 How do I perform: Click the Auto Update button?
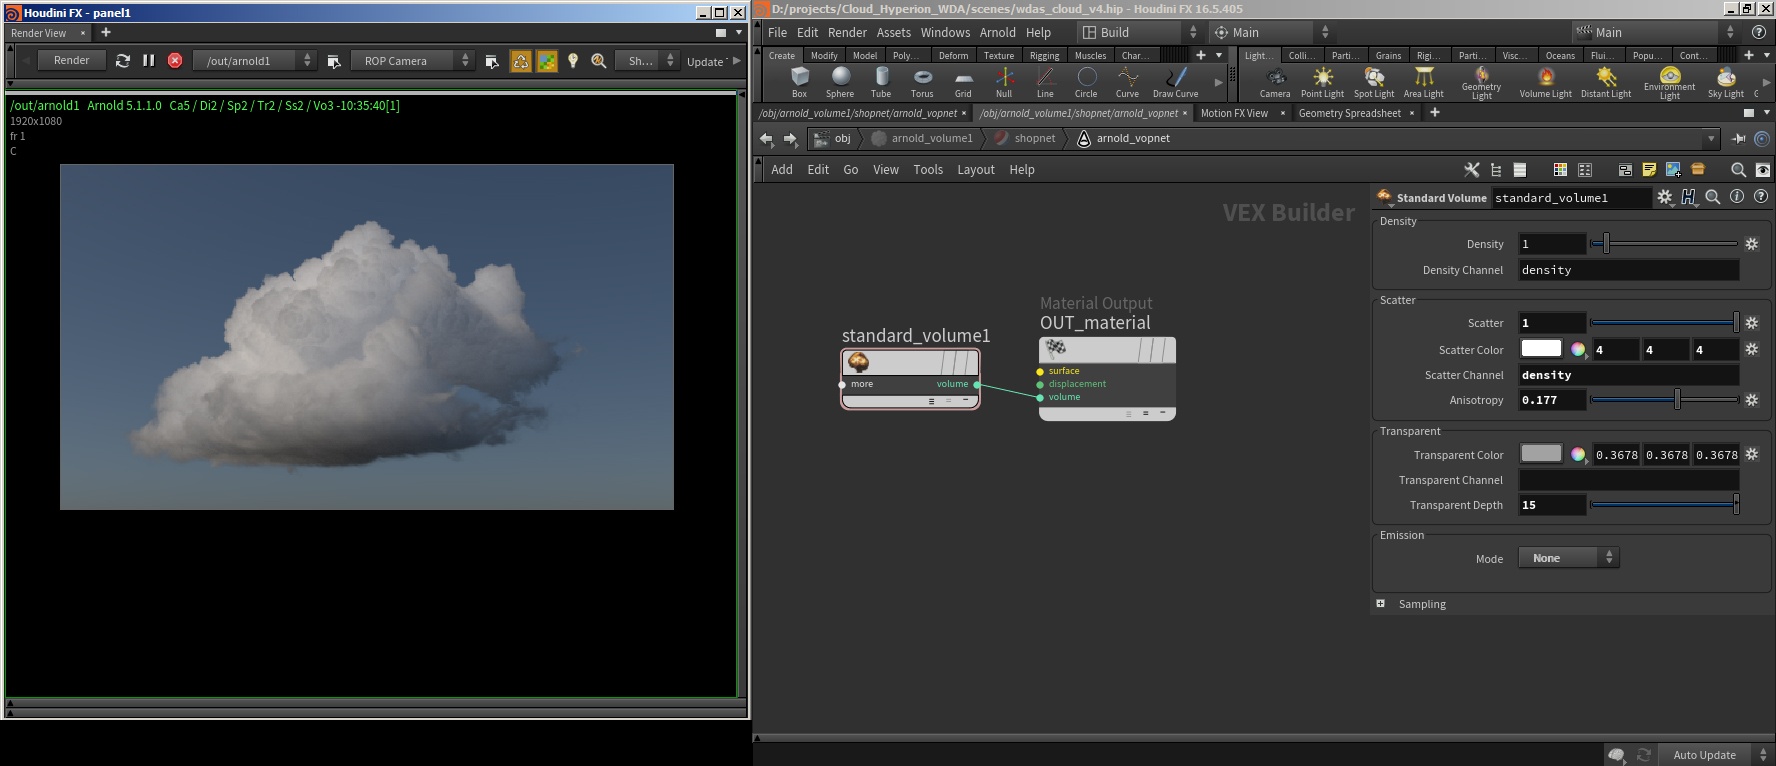coord(1704,755)
